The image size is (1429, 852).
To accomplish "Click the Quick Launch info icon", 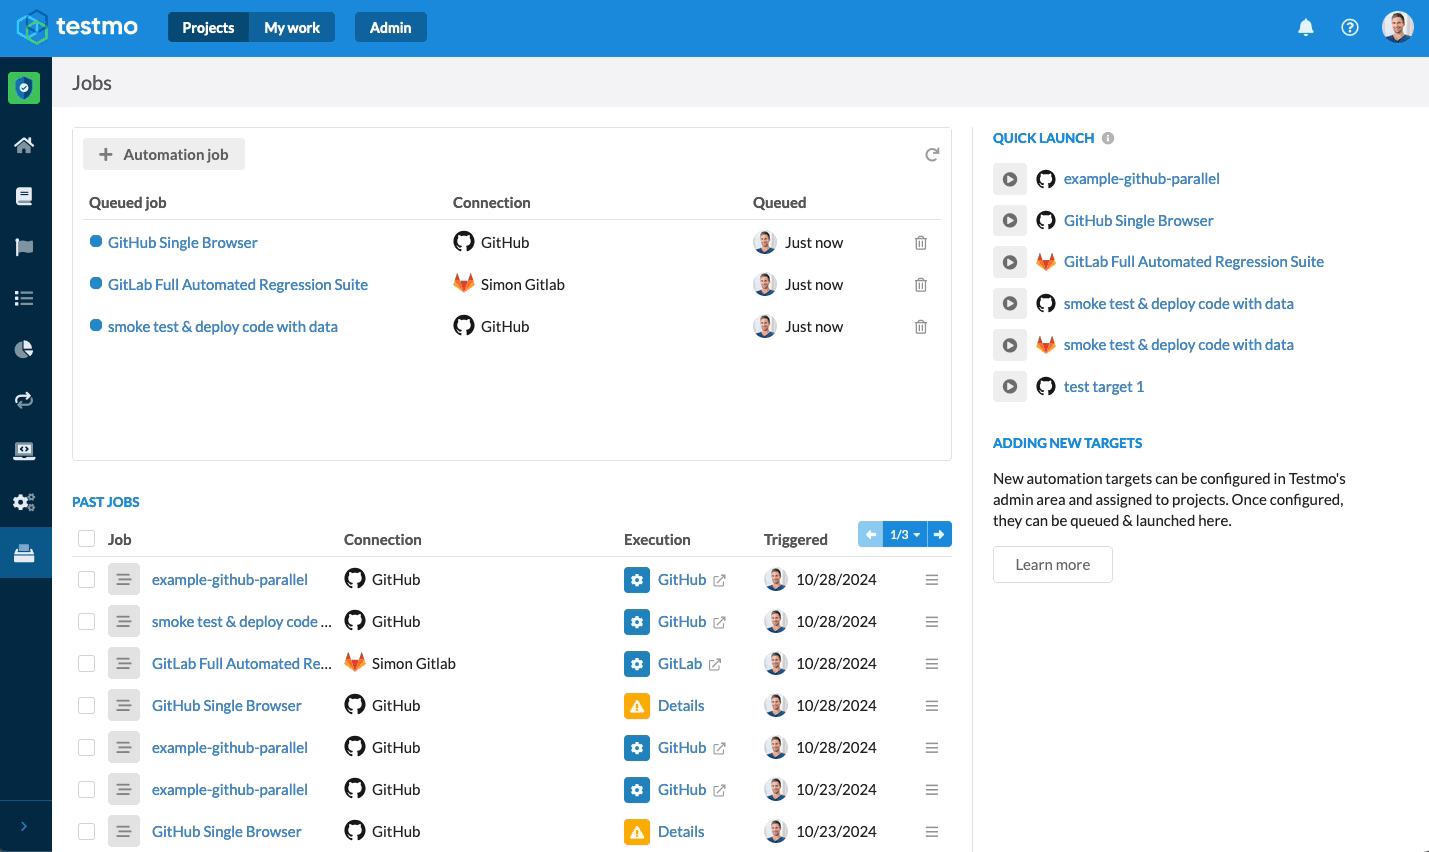I will tap(1108, 138).
